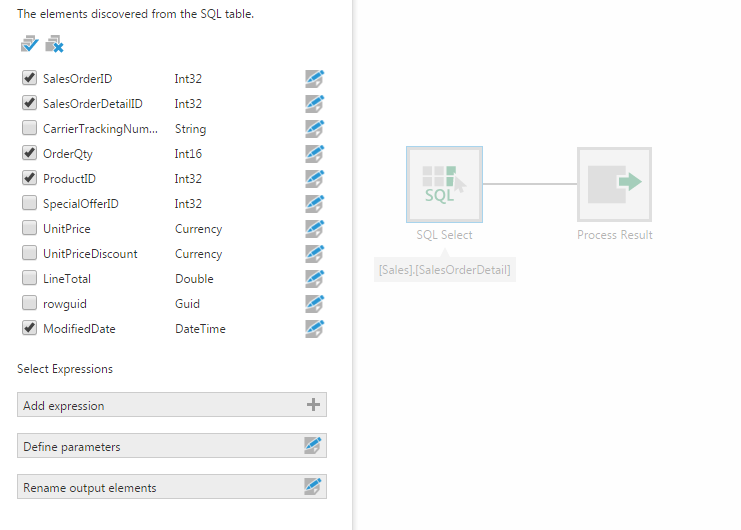The image size is (741, 530).
Task: Check the rowguid checkbox
Action: click(29, 303)
